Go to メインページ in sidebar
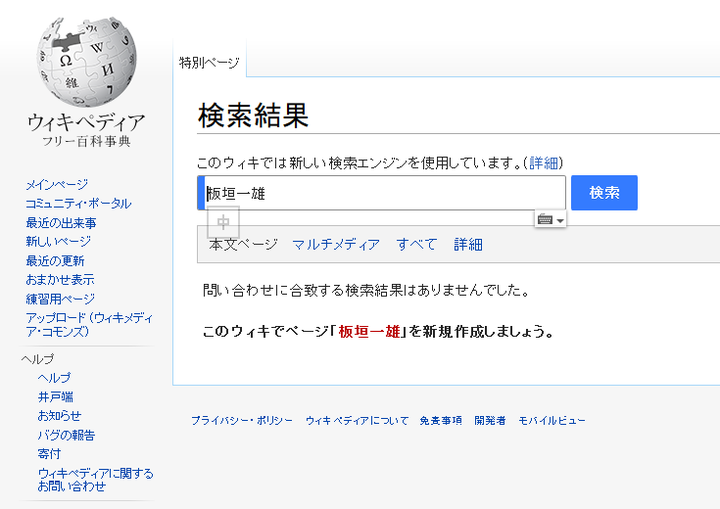 [x=57, y=185]
